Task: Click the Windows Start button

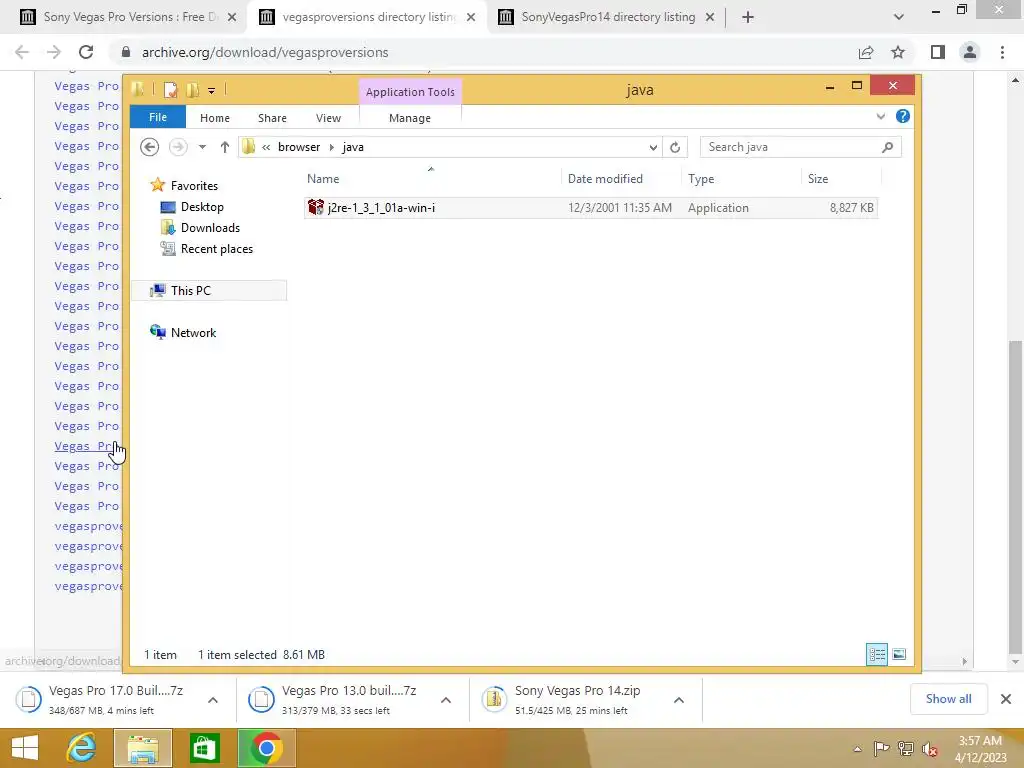Action: [x=24, y=748]
